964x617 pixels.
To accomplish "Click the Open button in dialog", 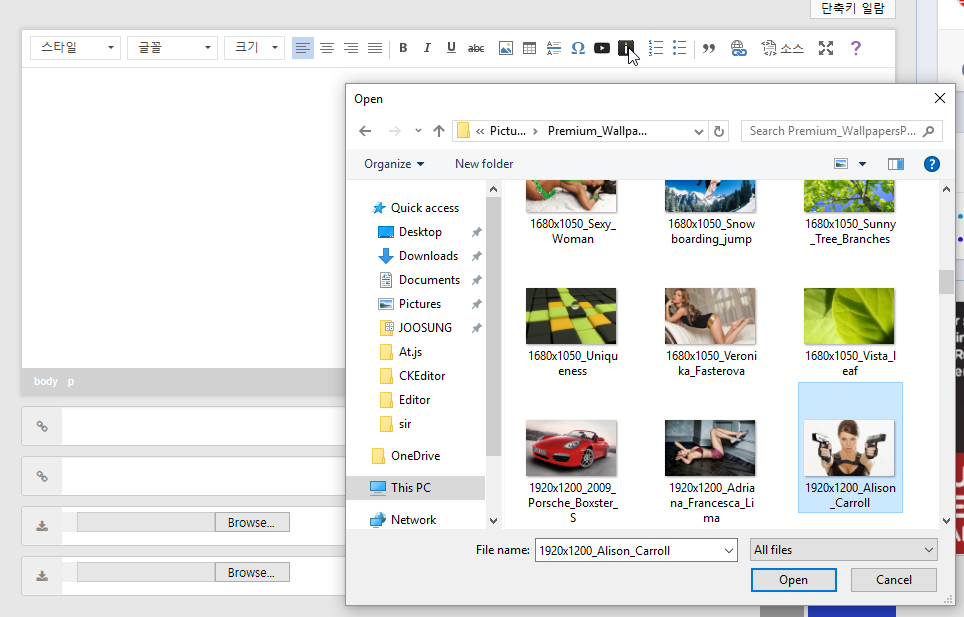I will pyautogui.click(x=793, y=580).
